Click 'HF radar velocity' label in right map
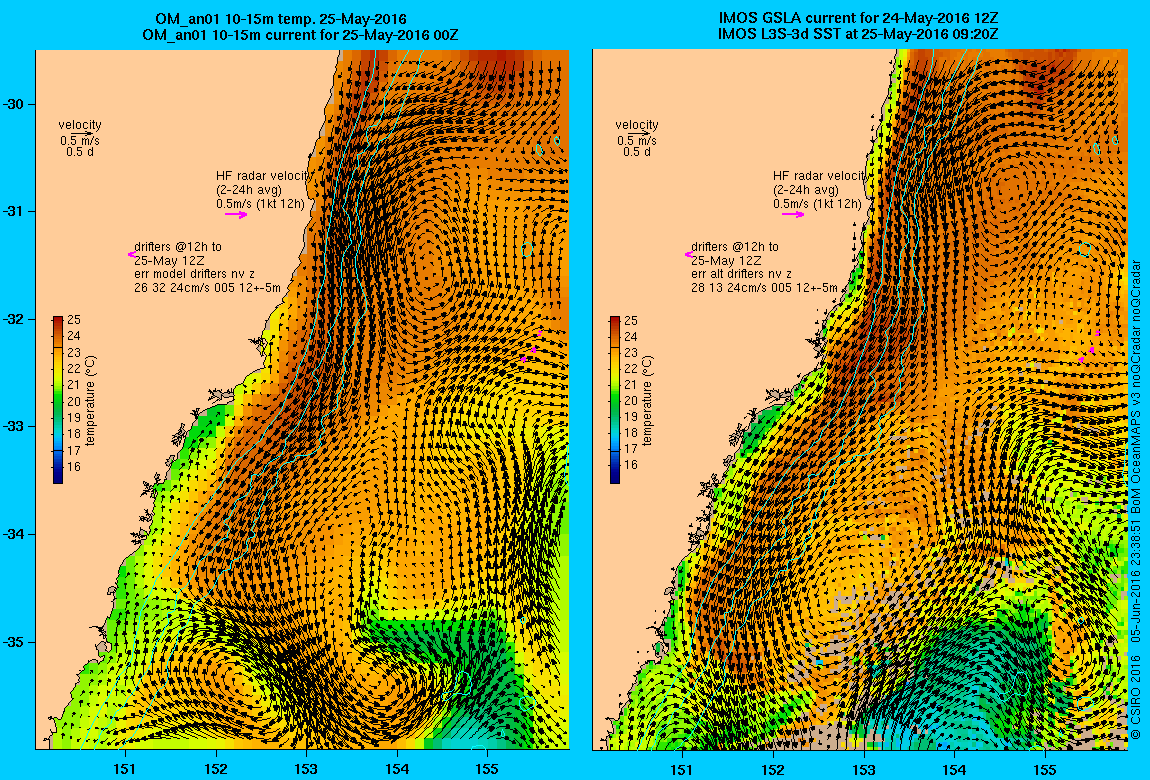The height and width of the screenshot is (780, 1150). pos(821,176)
